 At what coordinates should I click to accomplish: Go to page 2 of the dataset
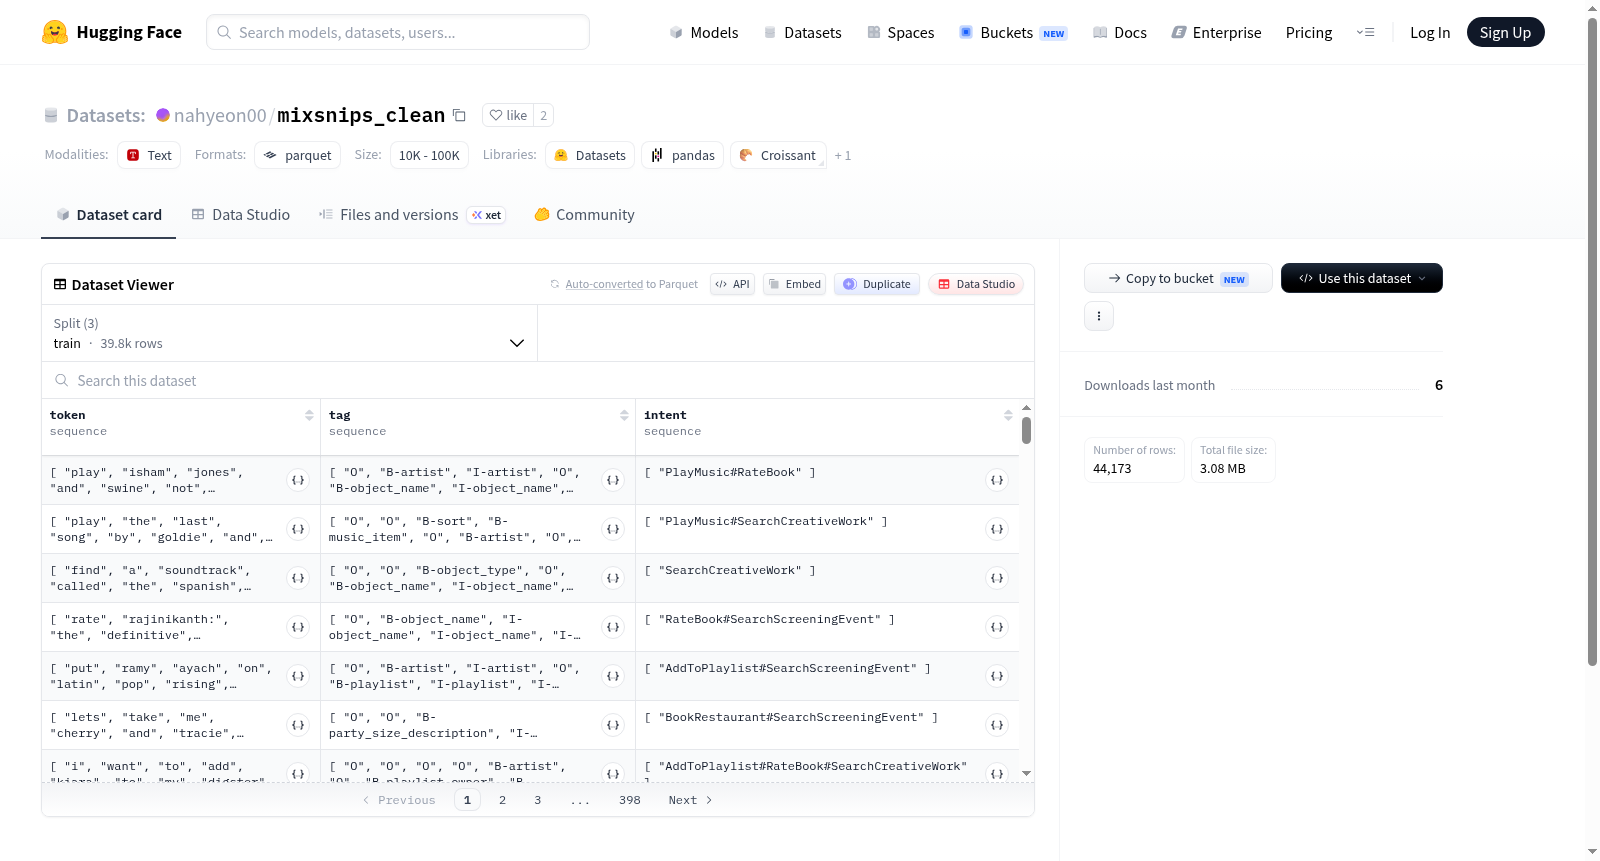pyautogui.click(x=502, y=800)
